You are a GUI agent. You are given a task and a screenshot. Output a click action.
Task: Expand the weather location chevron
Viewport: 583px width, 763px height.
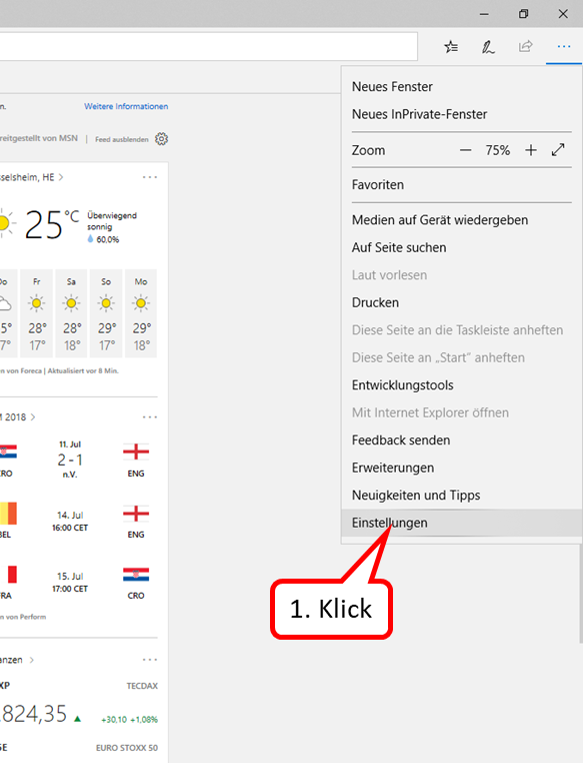click(x=61, y=177)
